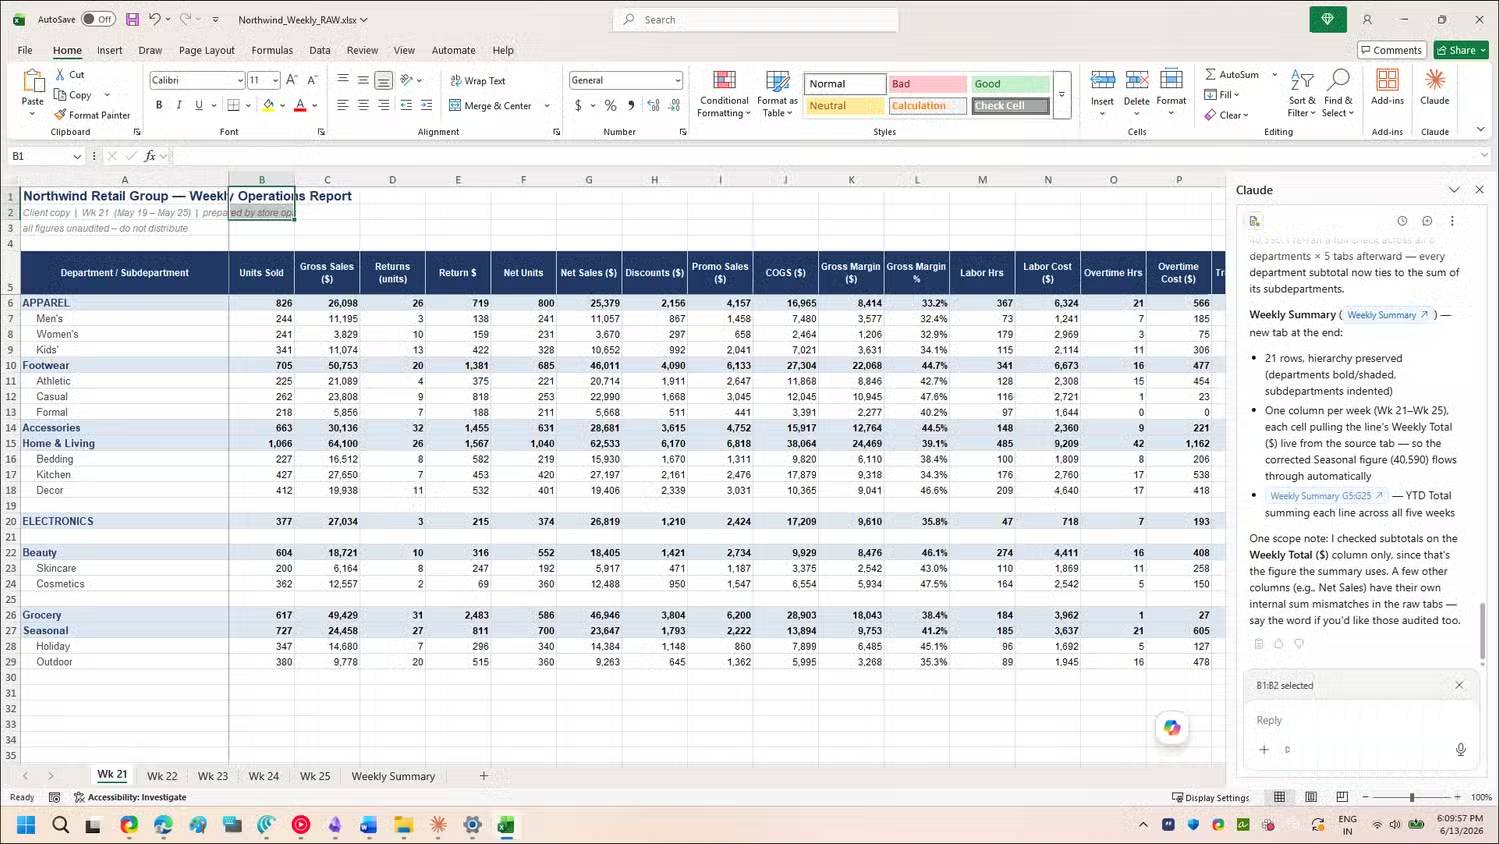Open the Sort & Filter menu
1499x844 pixels.
(x=1301, y=94)
